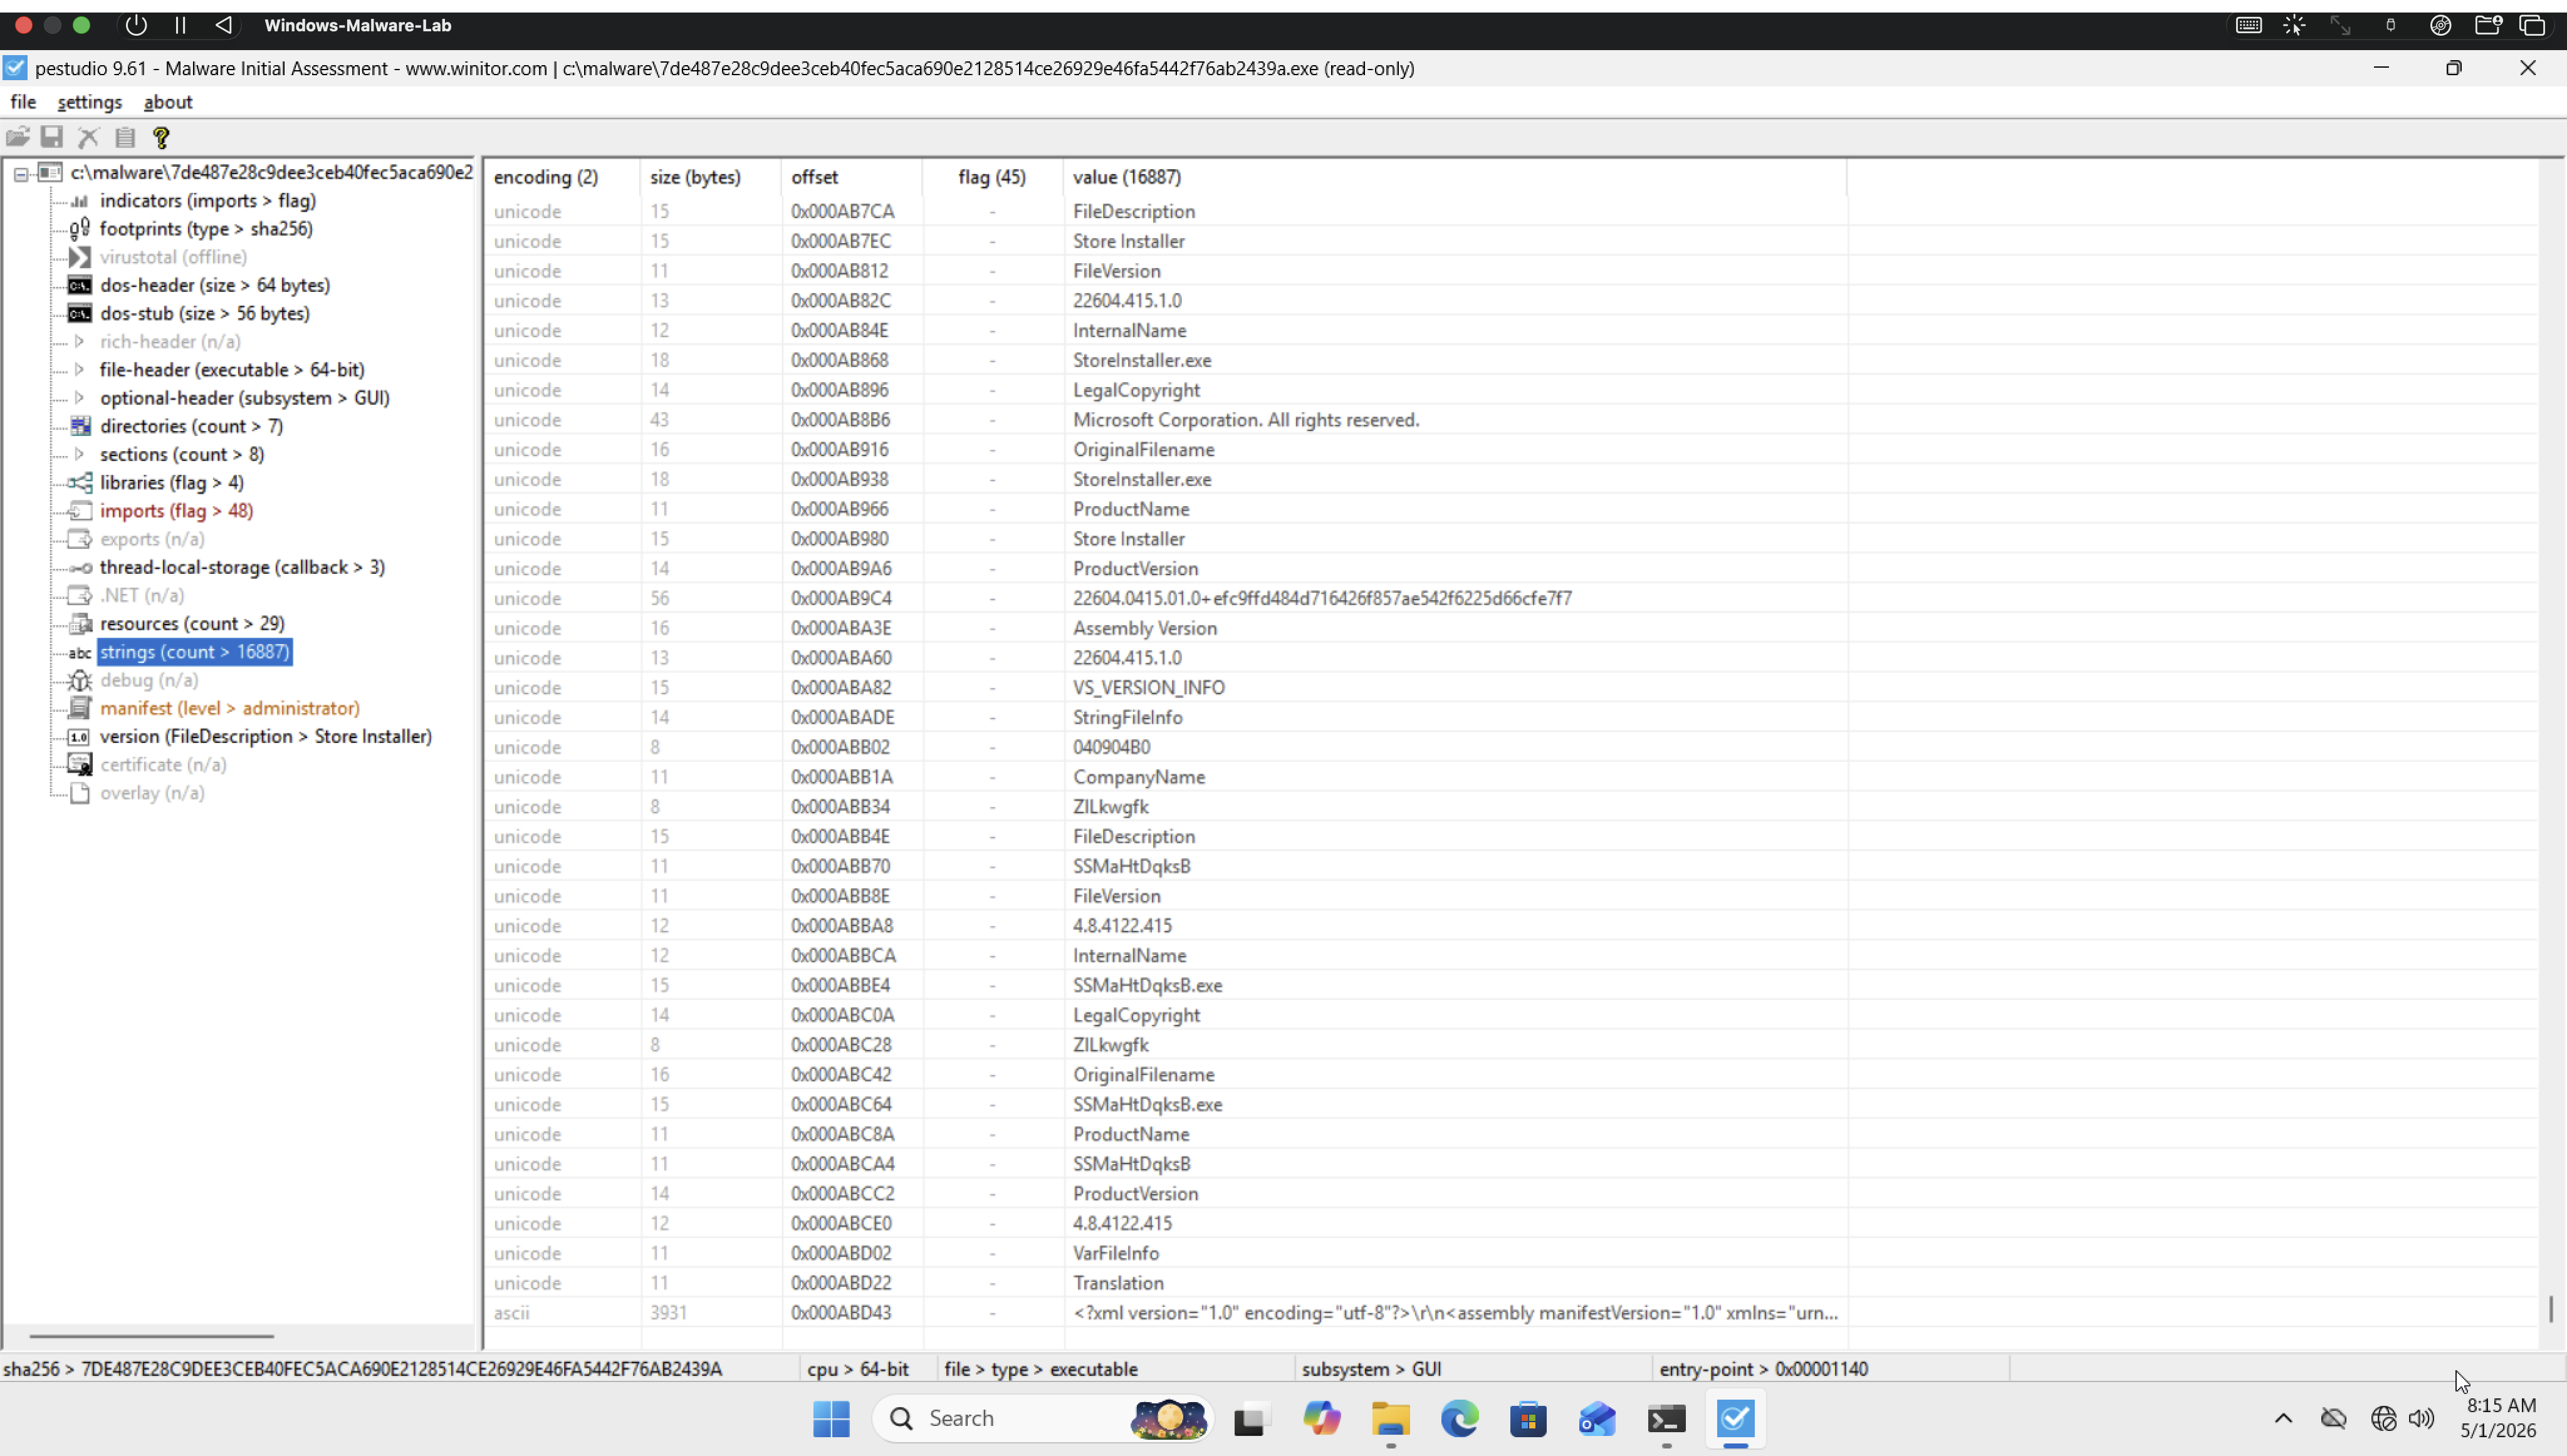Screen dimensions: 2567x1456
Task: Open the file menu
Action: tap(23, 102)
